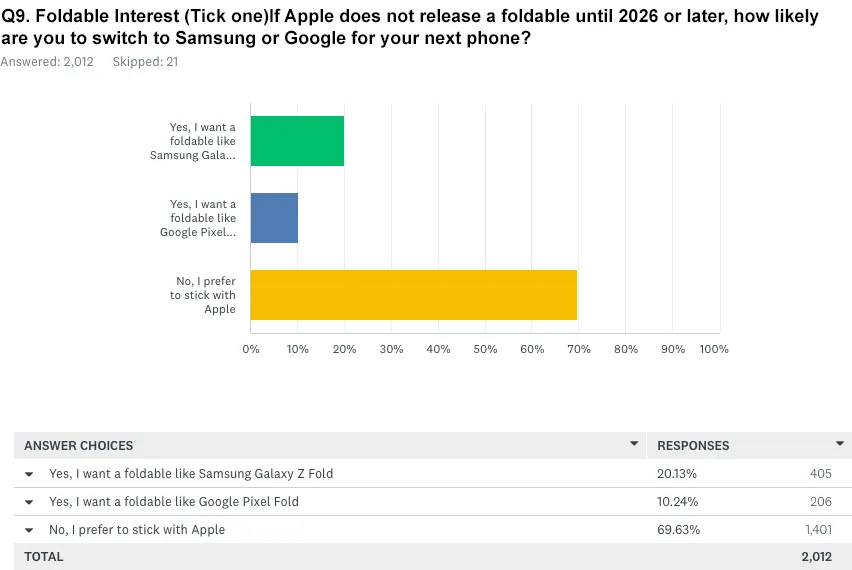The image size is (852, 570).
Task: Expand the stick with Apple row arrow
Action: 29,530
